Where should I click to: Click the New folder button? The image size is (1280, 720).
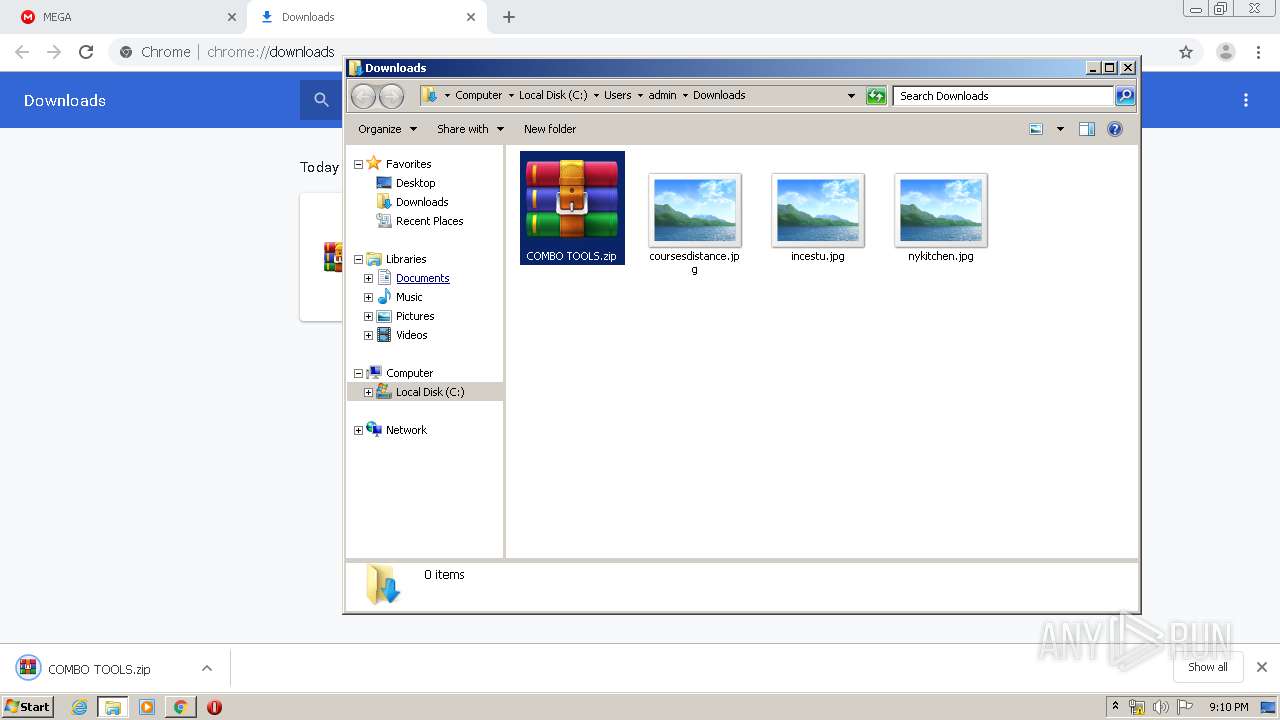pyautogui.click(x=550, y=129)
